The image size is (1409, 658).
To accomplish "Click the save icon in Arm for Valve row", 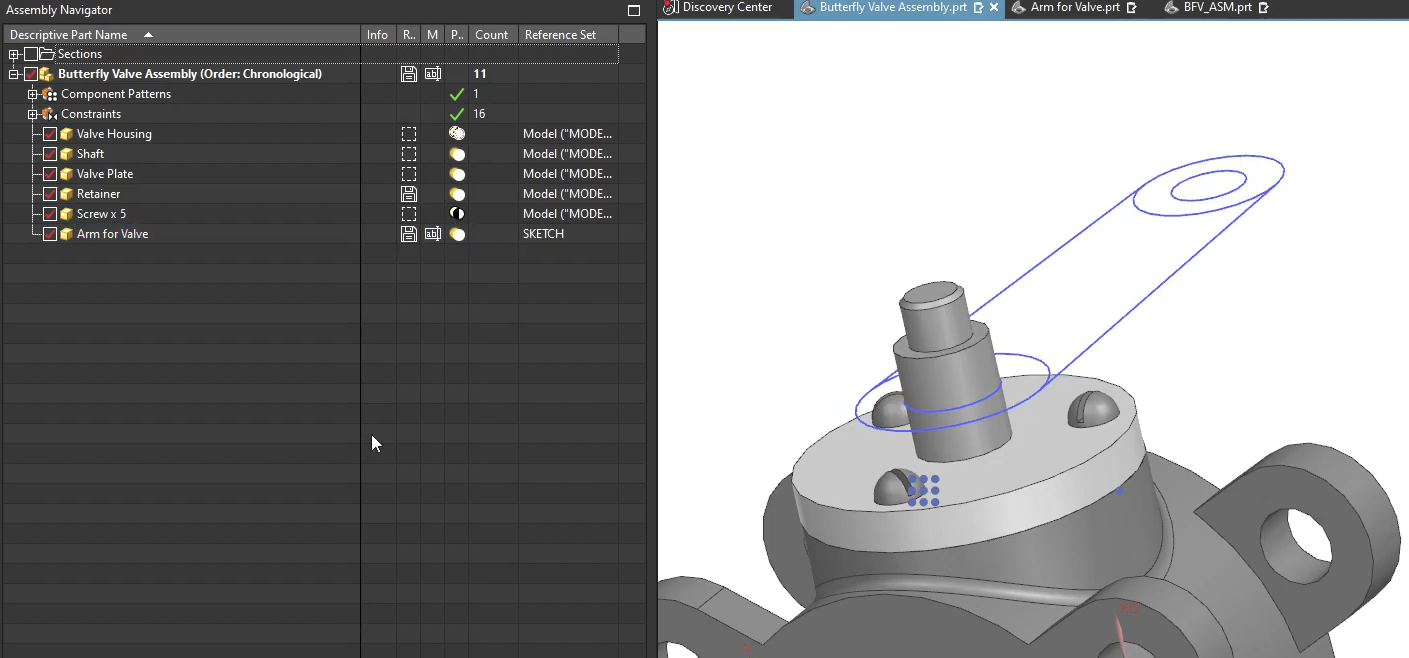I will click(408, 234).
